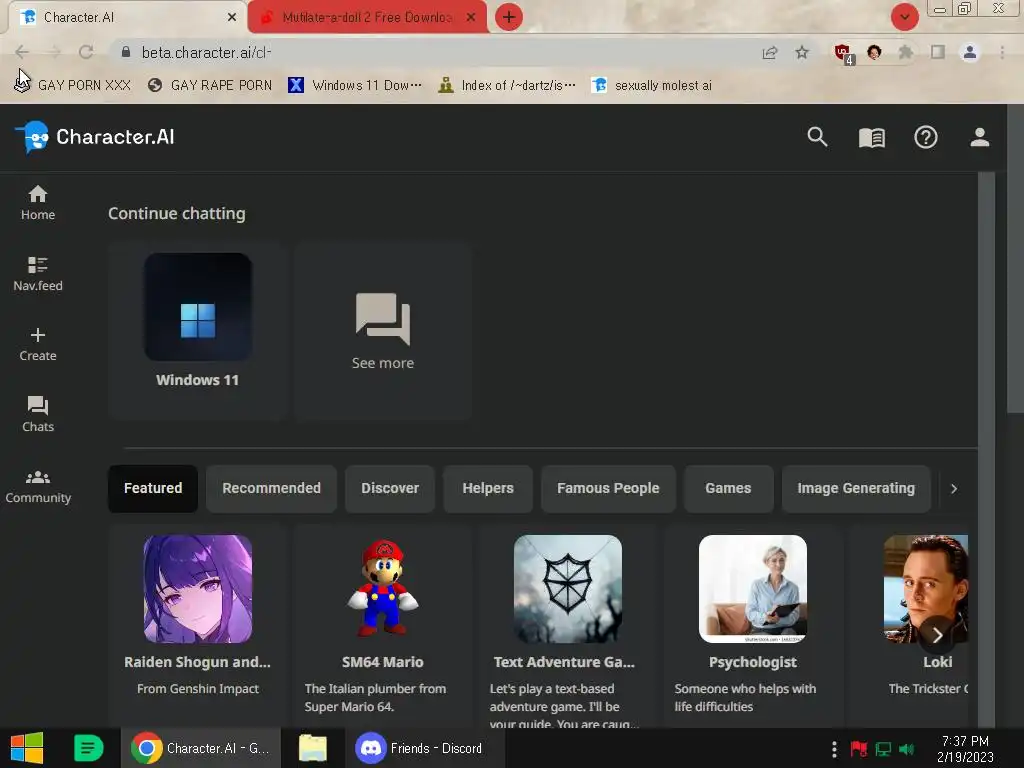This screenshot has height=768, width=1024.
Task: Click the page vertical scrollbar
Action: tap(1014, 261)
